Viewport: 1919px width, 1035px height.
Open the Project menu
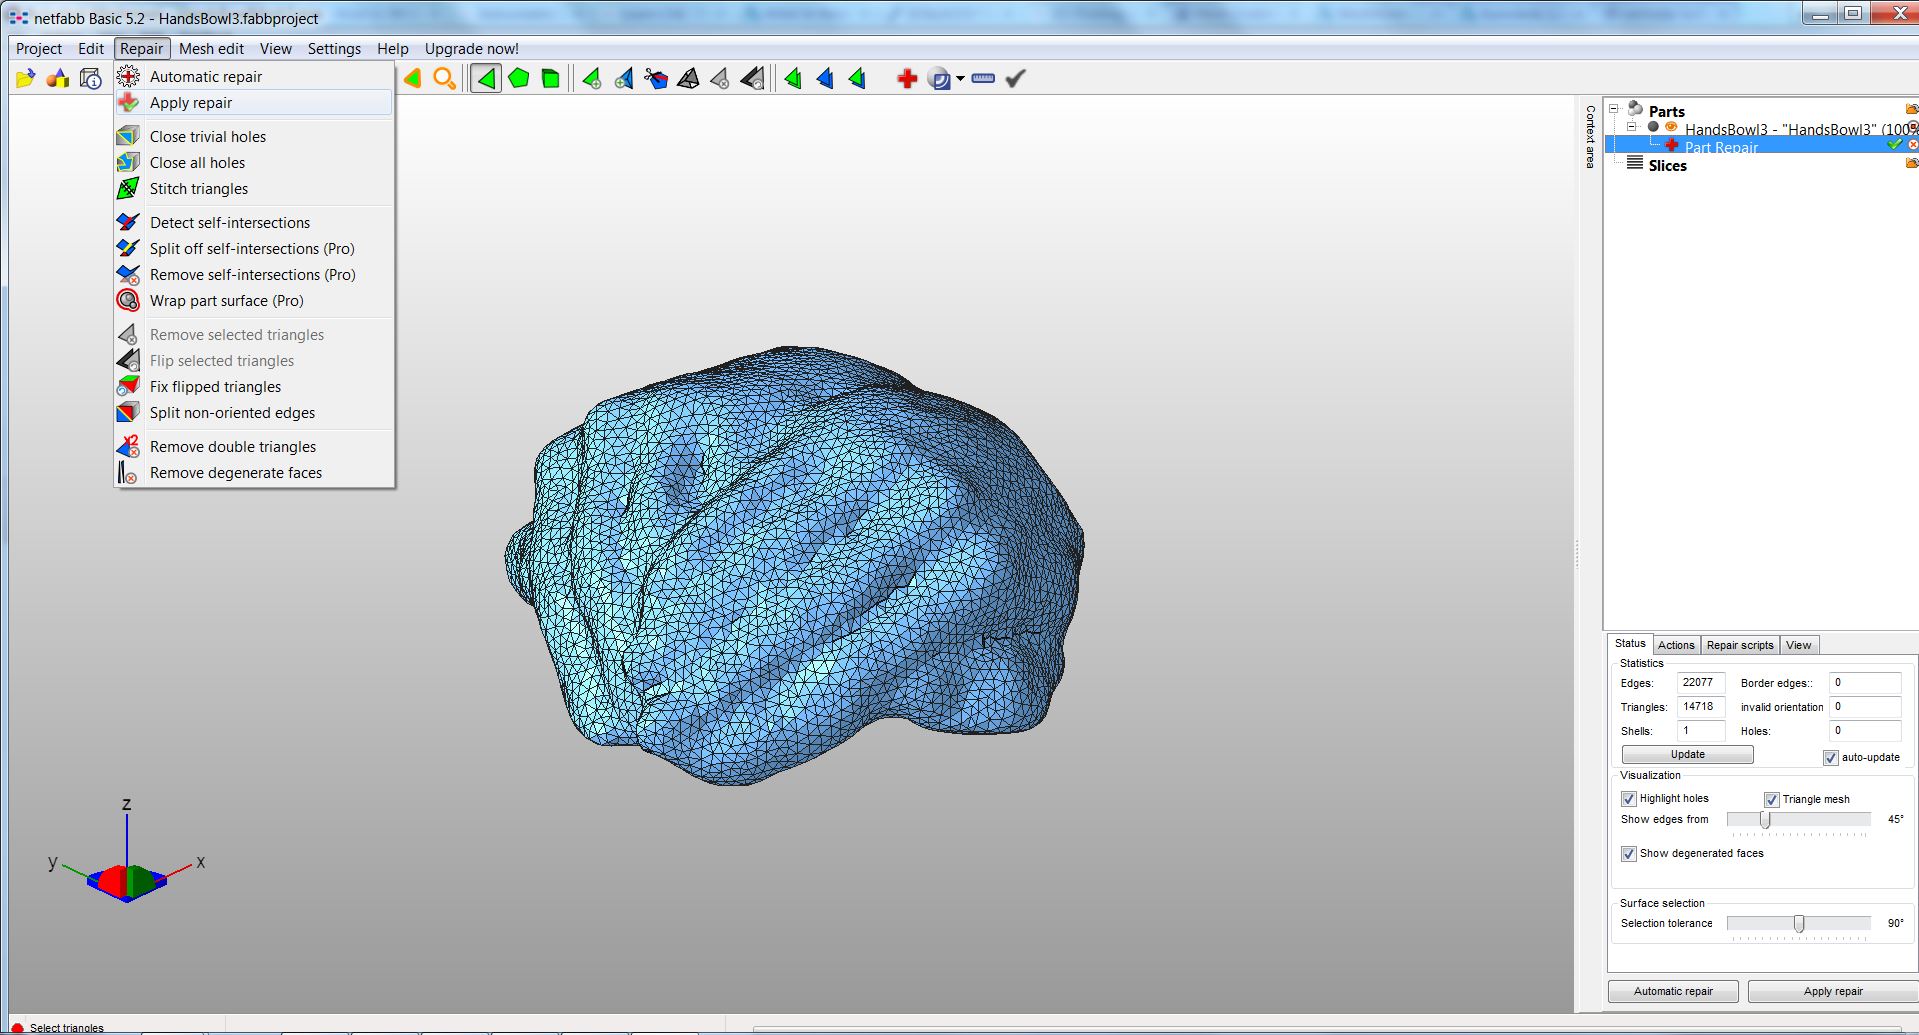[39, 48]
